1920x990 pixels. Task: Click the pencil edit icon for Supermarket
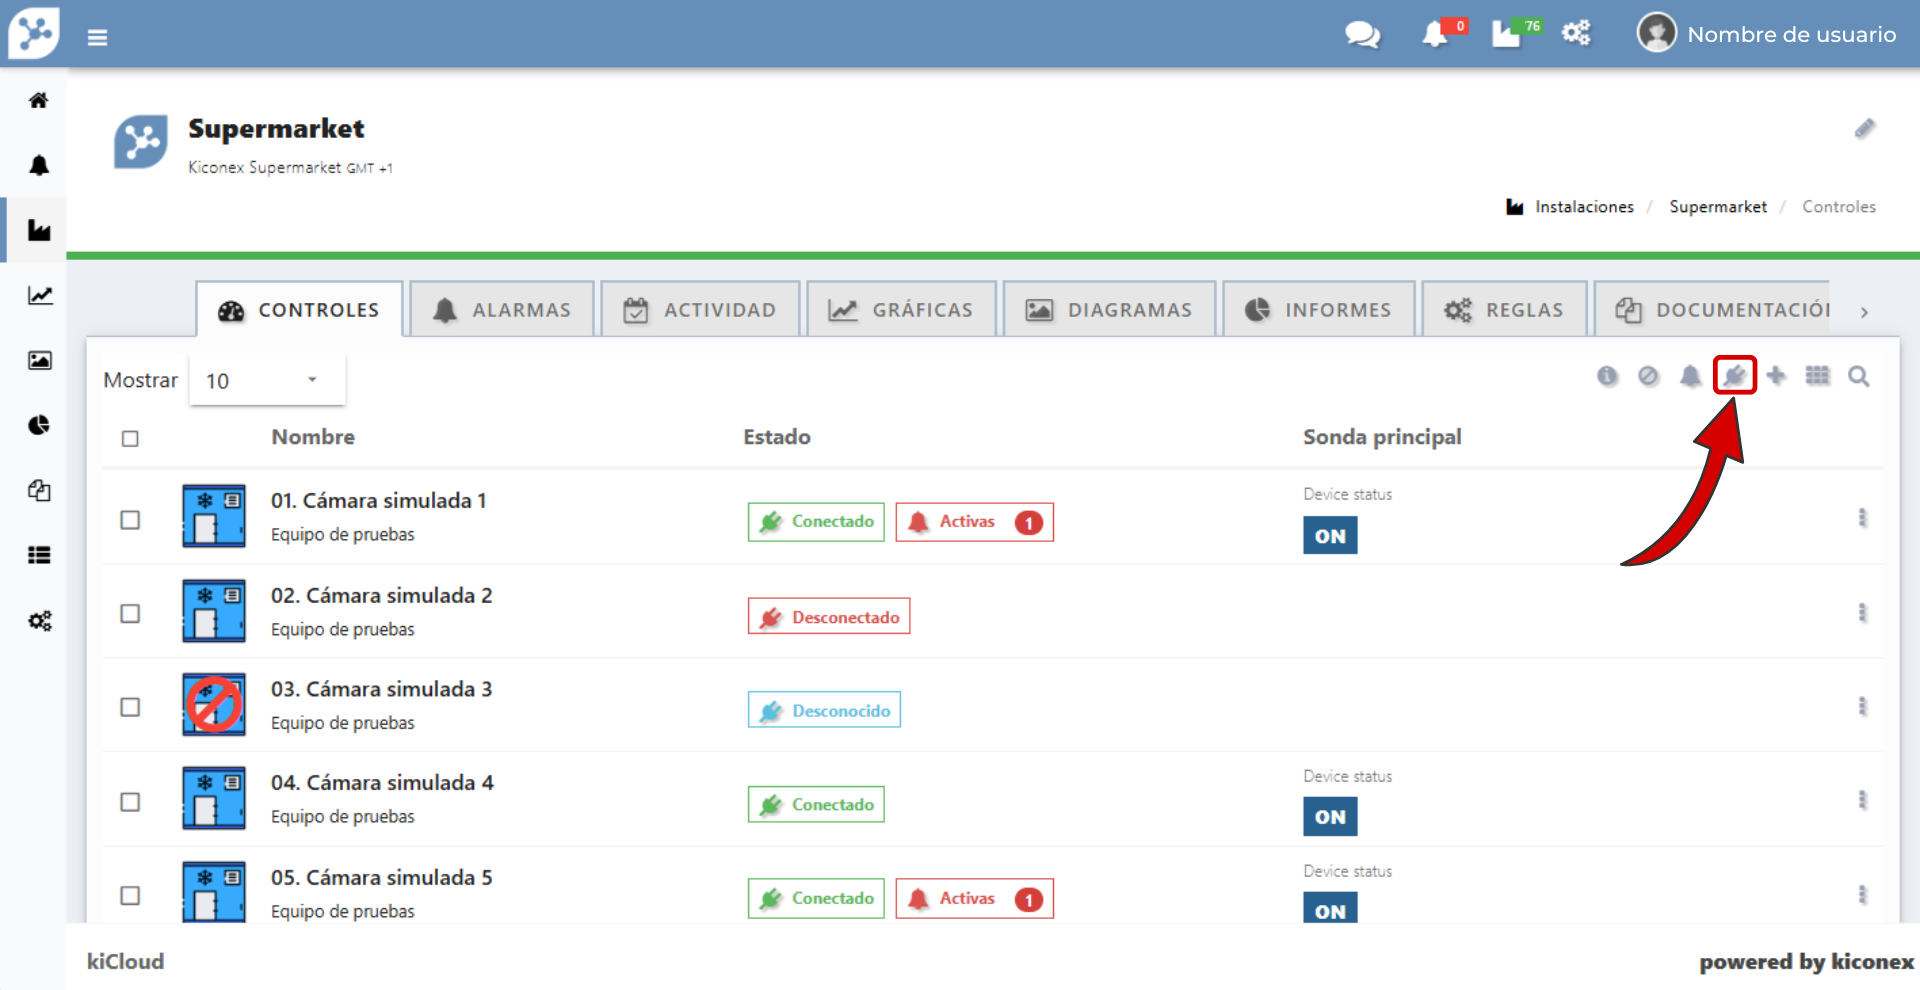(1864, 129)
